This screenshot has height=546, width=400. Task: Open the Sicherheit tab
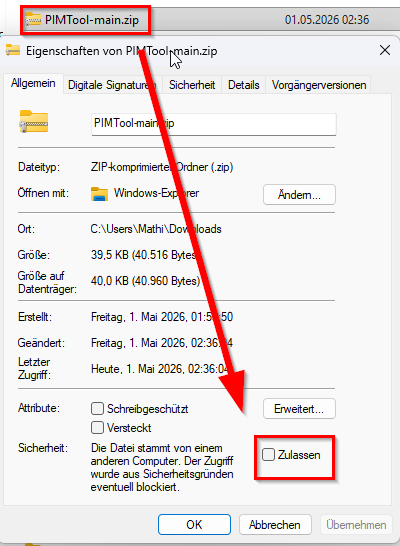[x=192, y=85]
